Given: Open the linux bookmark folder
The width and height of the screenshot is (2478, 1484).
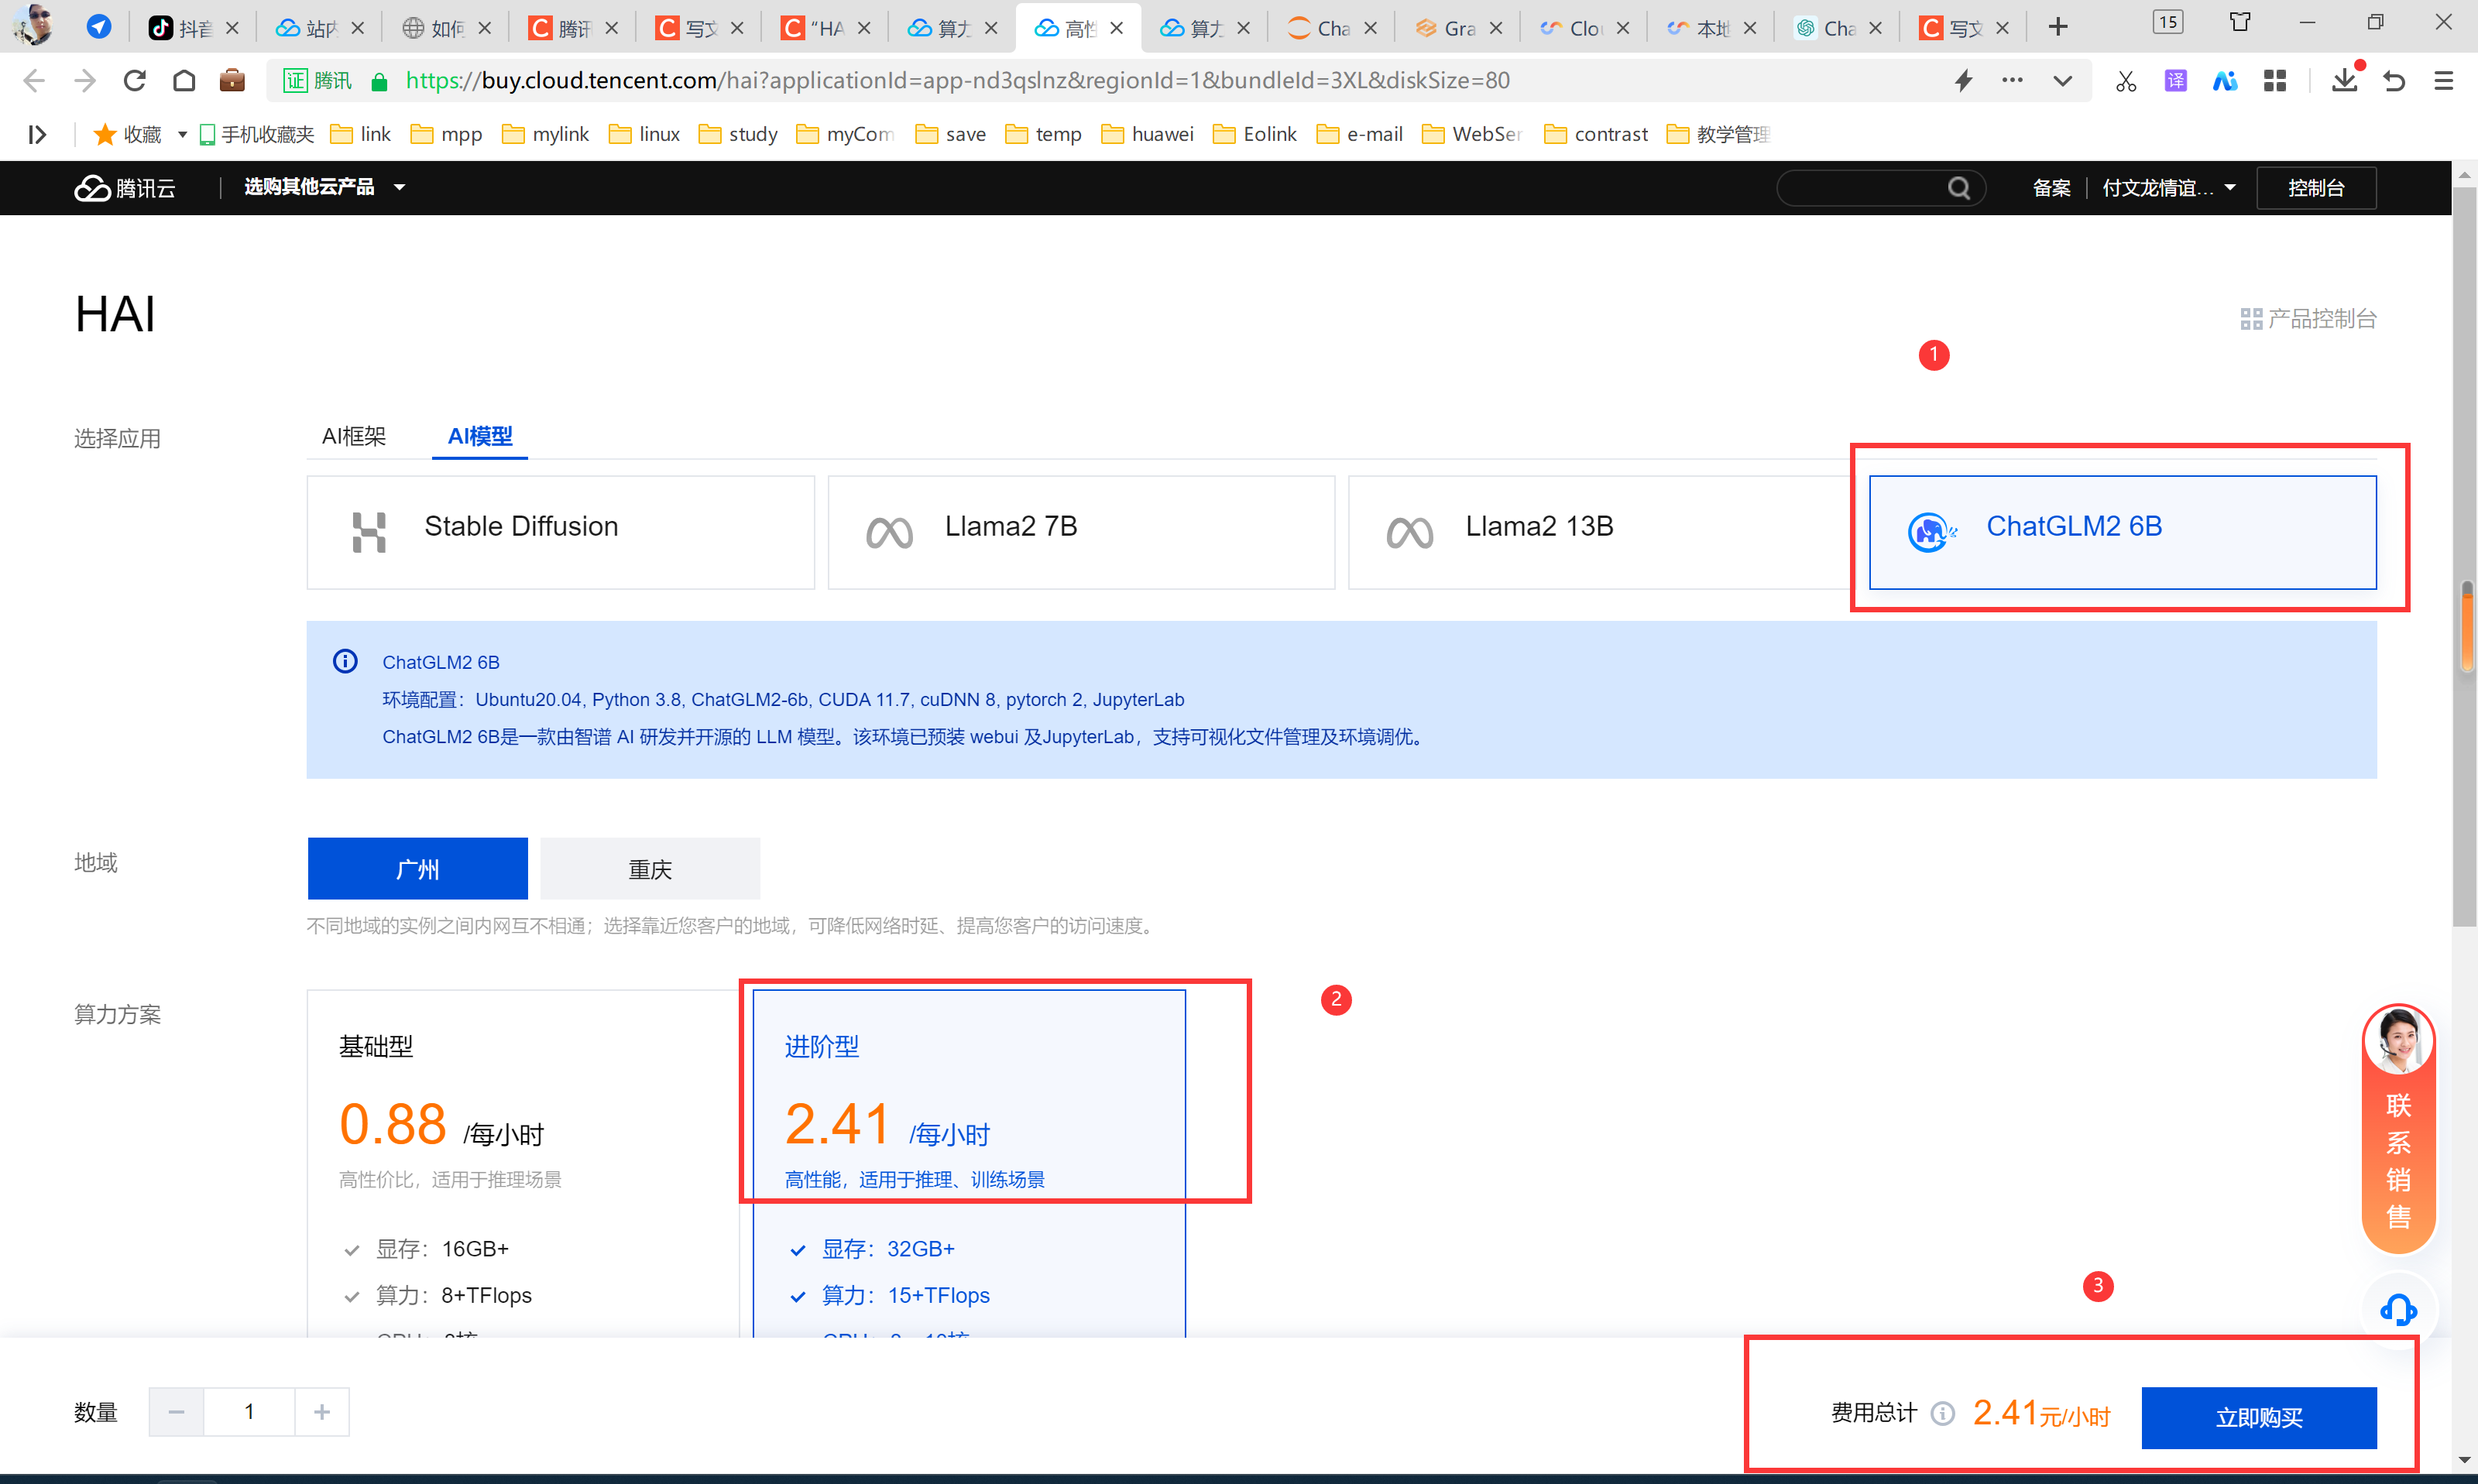Looking at the screenshot, I should click(x=645, y=135).
